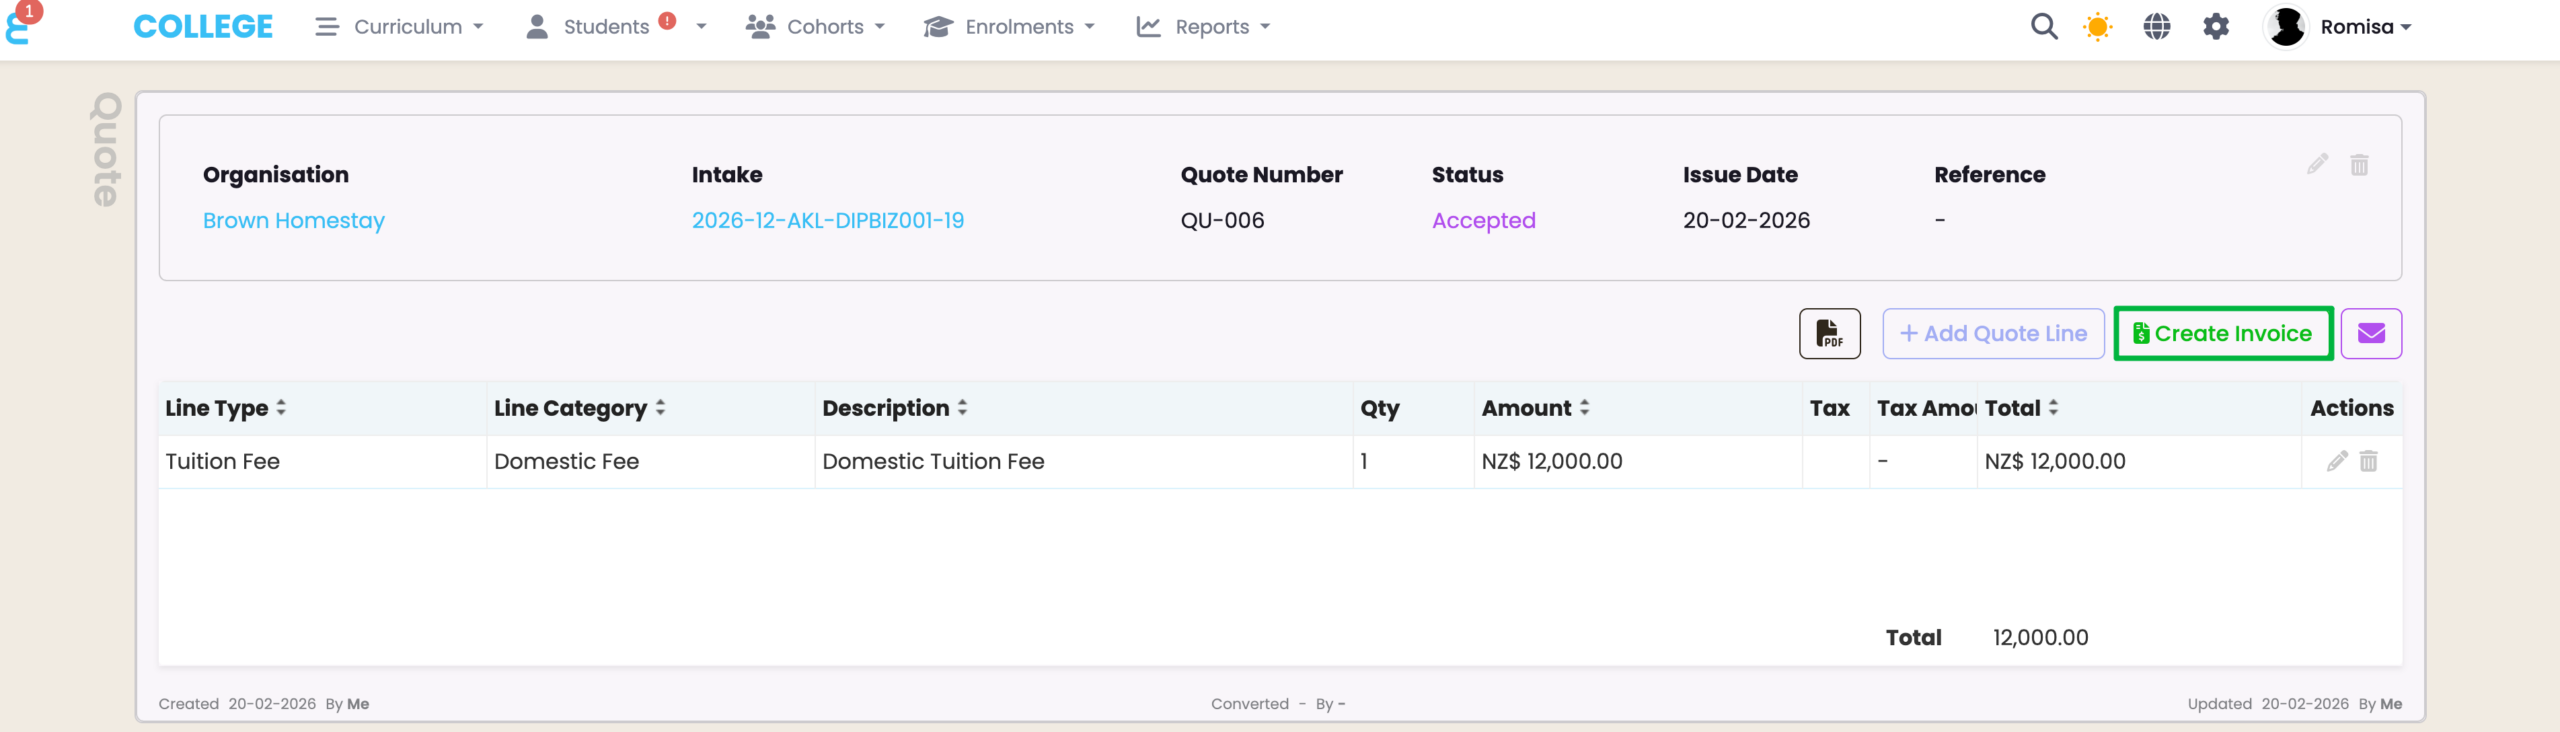Delete the quote using header trash icon

tap(2359, 164)
